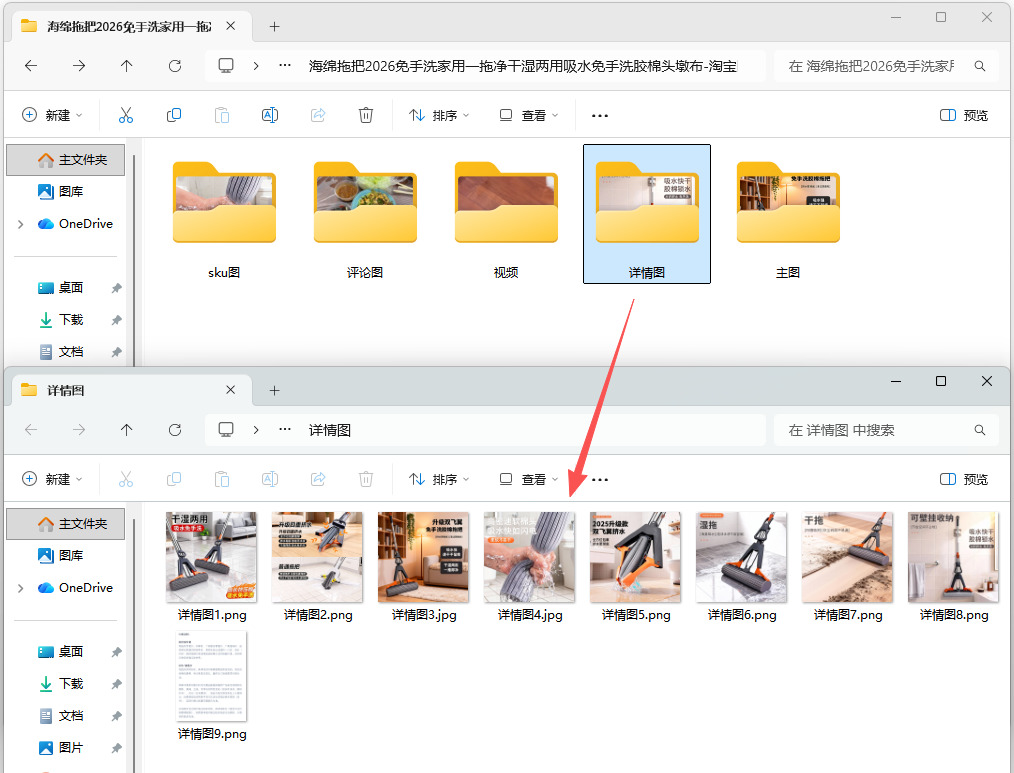Select the 详情图5.png thumbnail
This screenshot has height=773, width=1014.
tap(636, 567)
